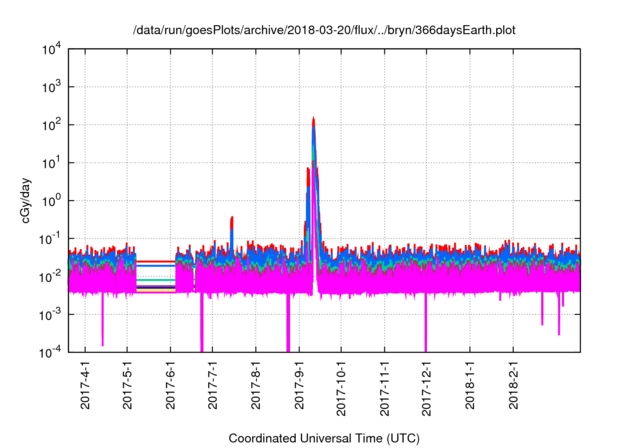Click the 10^-4 y-axis tick label
The height and width of the screenshot is (448, 640).
(51, 352)
